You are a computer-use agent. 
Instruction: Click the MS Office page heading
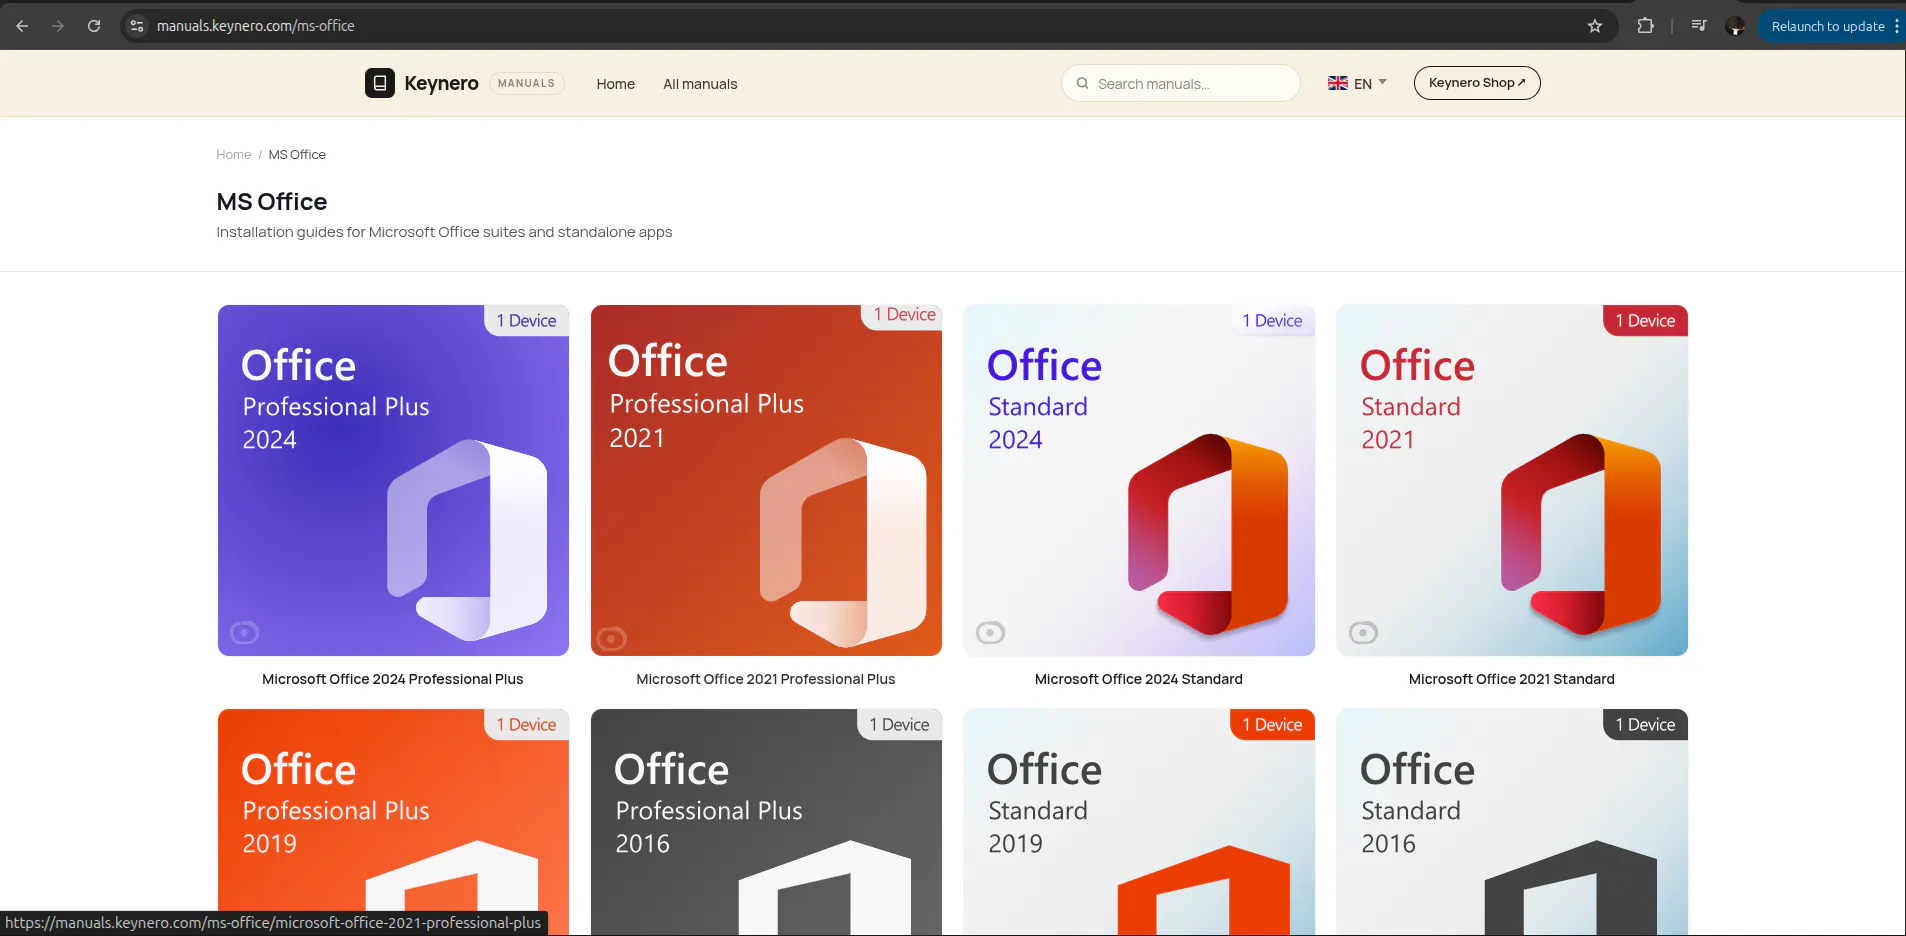(272, 202)
